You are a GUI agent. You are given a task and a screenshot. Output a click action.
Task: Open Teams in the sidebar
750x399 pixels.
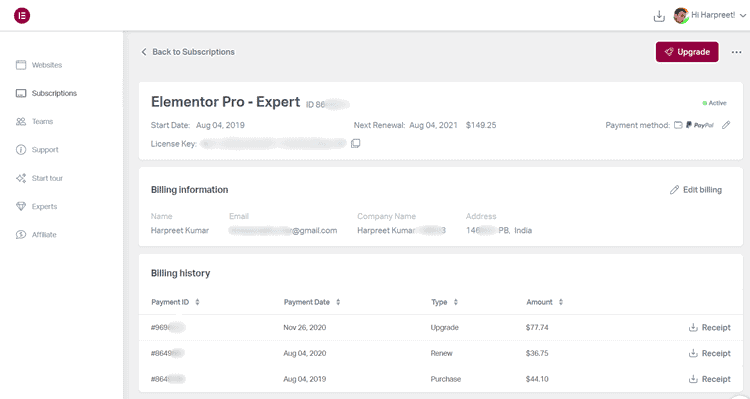pyautogui.click(x=34, y=121)
